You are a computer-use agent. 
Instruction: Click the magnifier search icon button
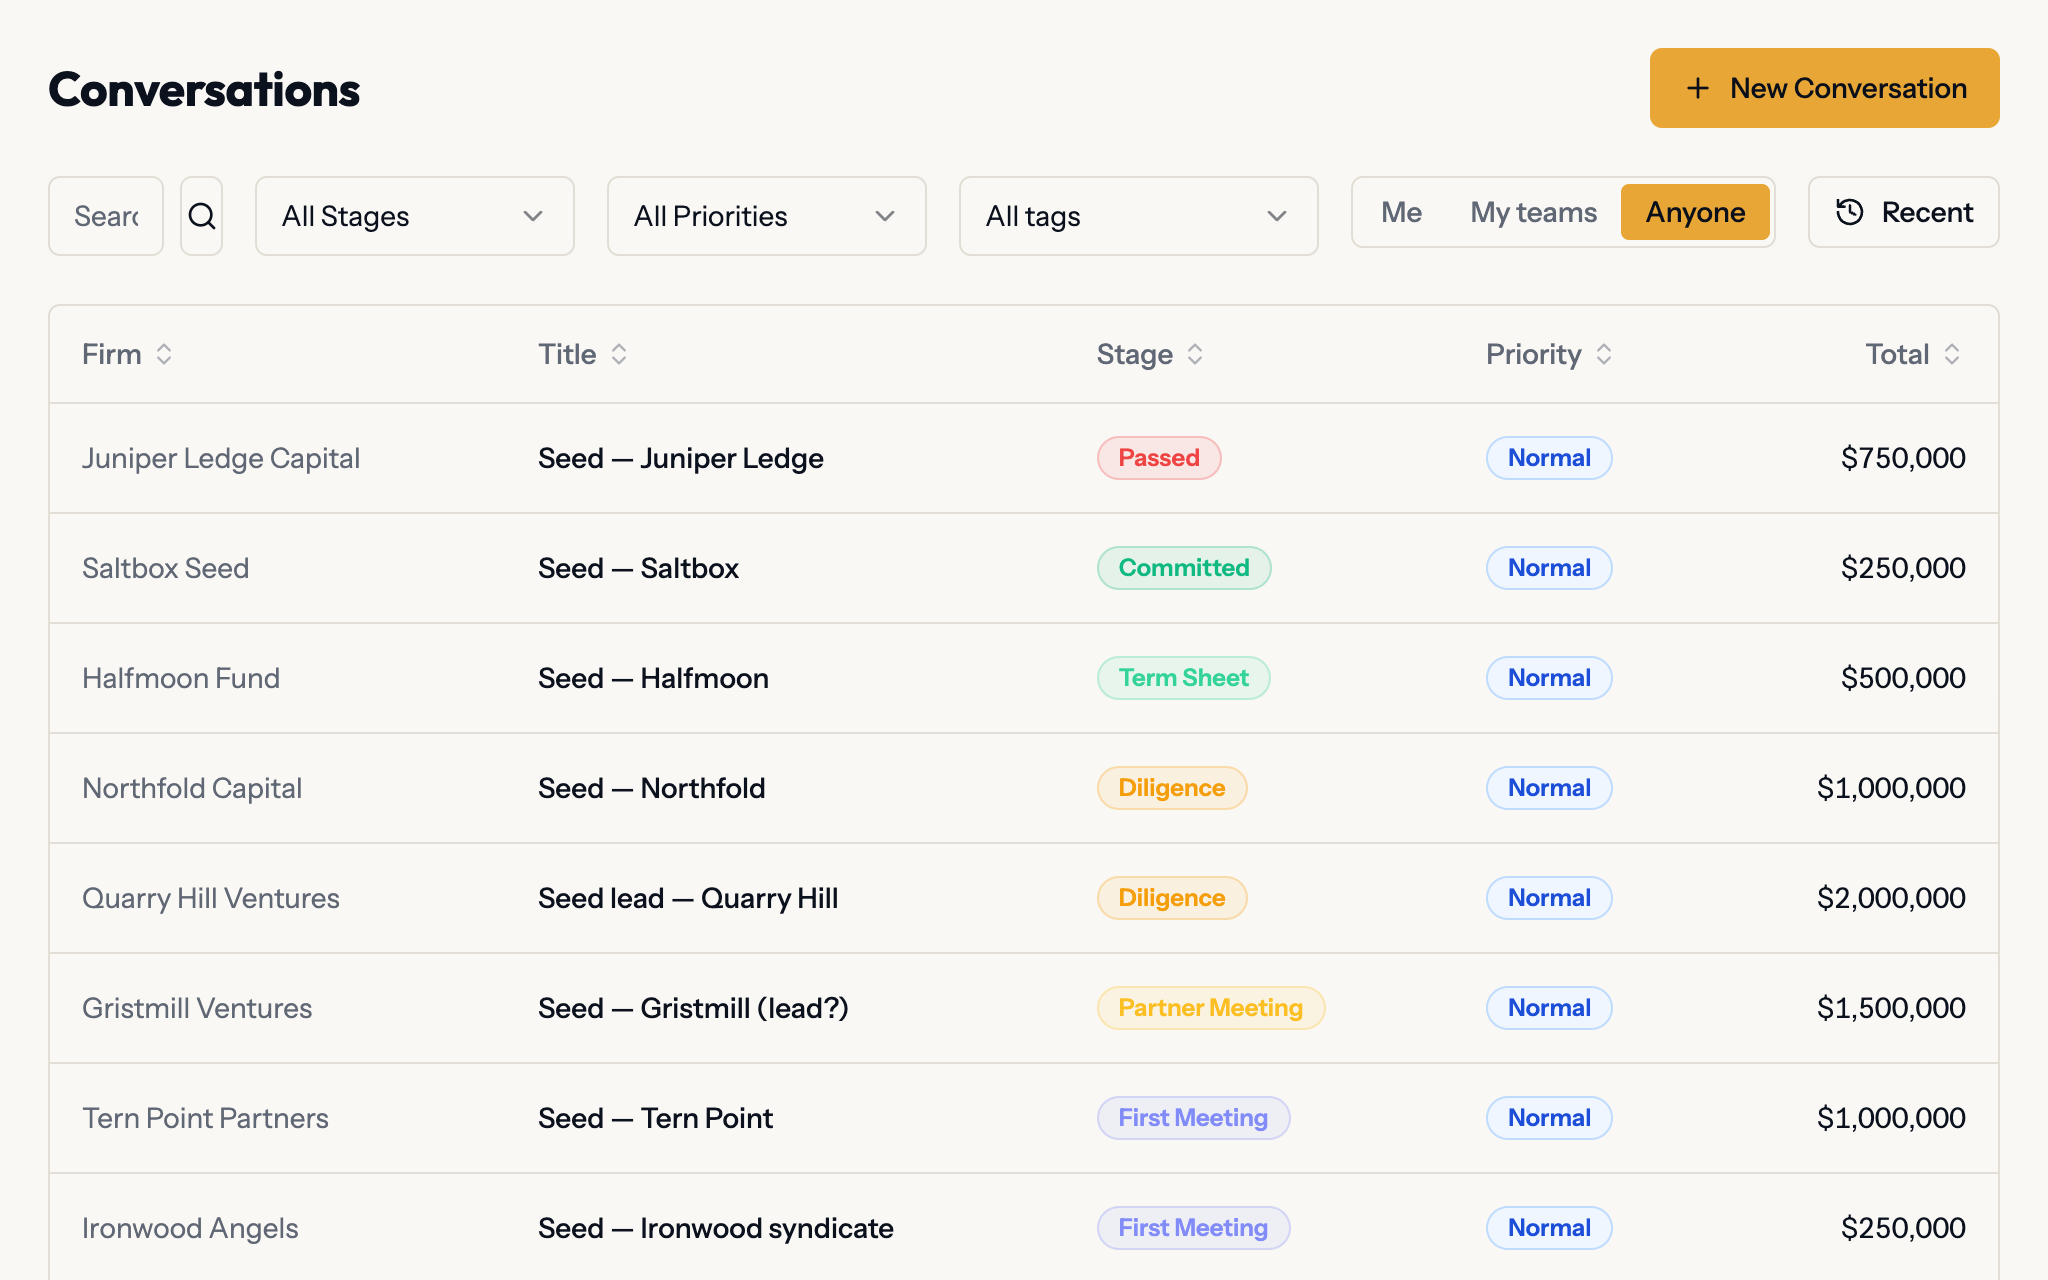point(201,216)
